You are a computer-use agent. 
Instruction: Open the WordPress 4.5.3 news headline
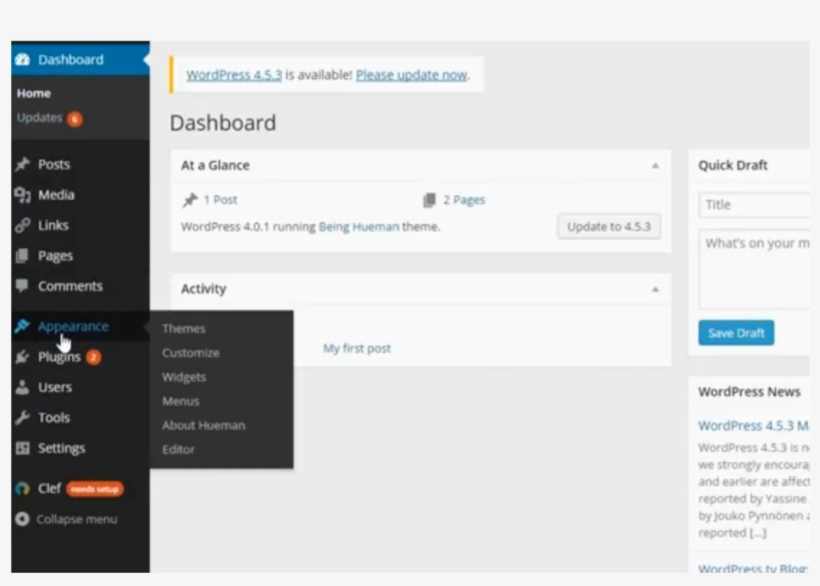tap(754, 426)
